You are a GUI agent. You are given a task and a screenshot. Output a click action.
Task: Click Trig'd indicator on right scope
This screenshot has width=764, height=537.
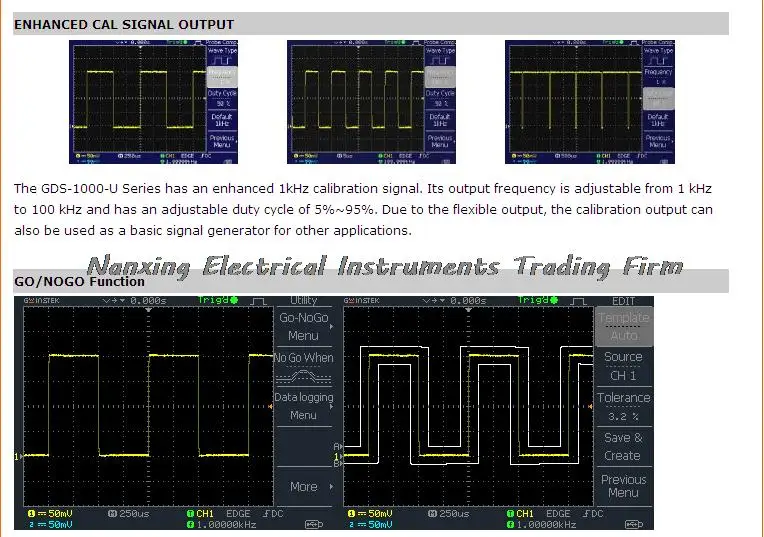[538, 300]
